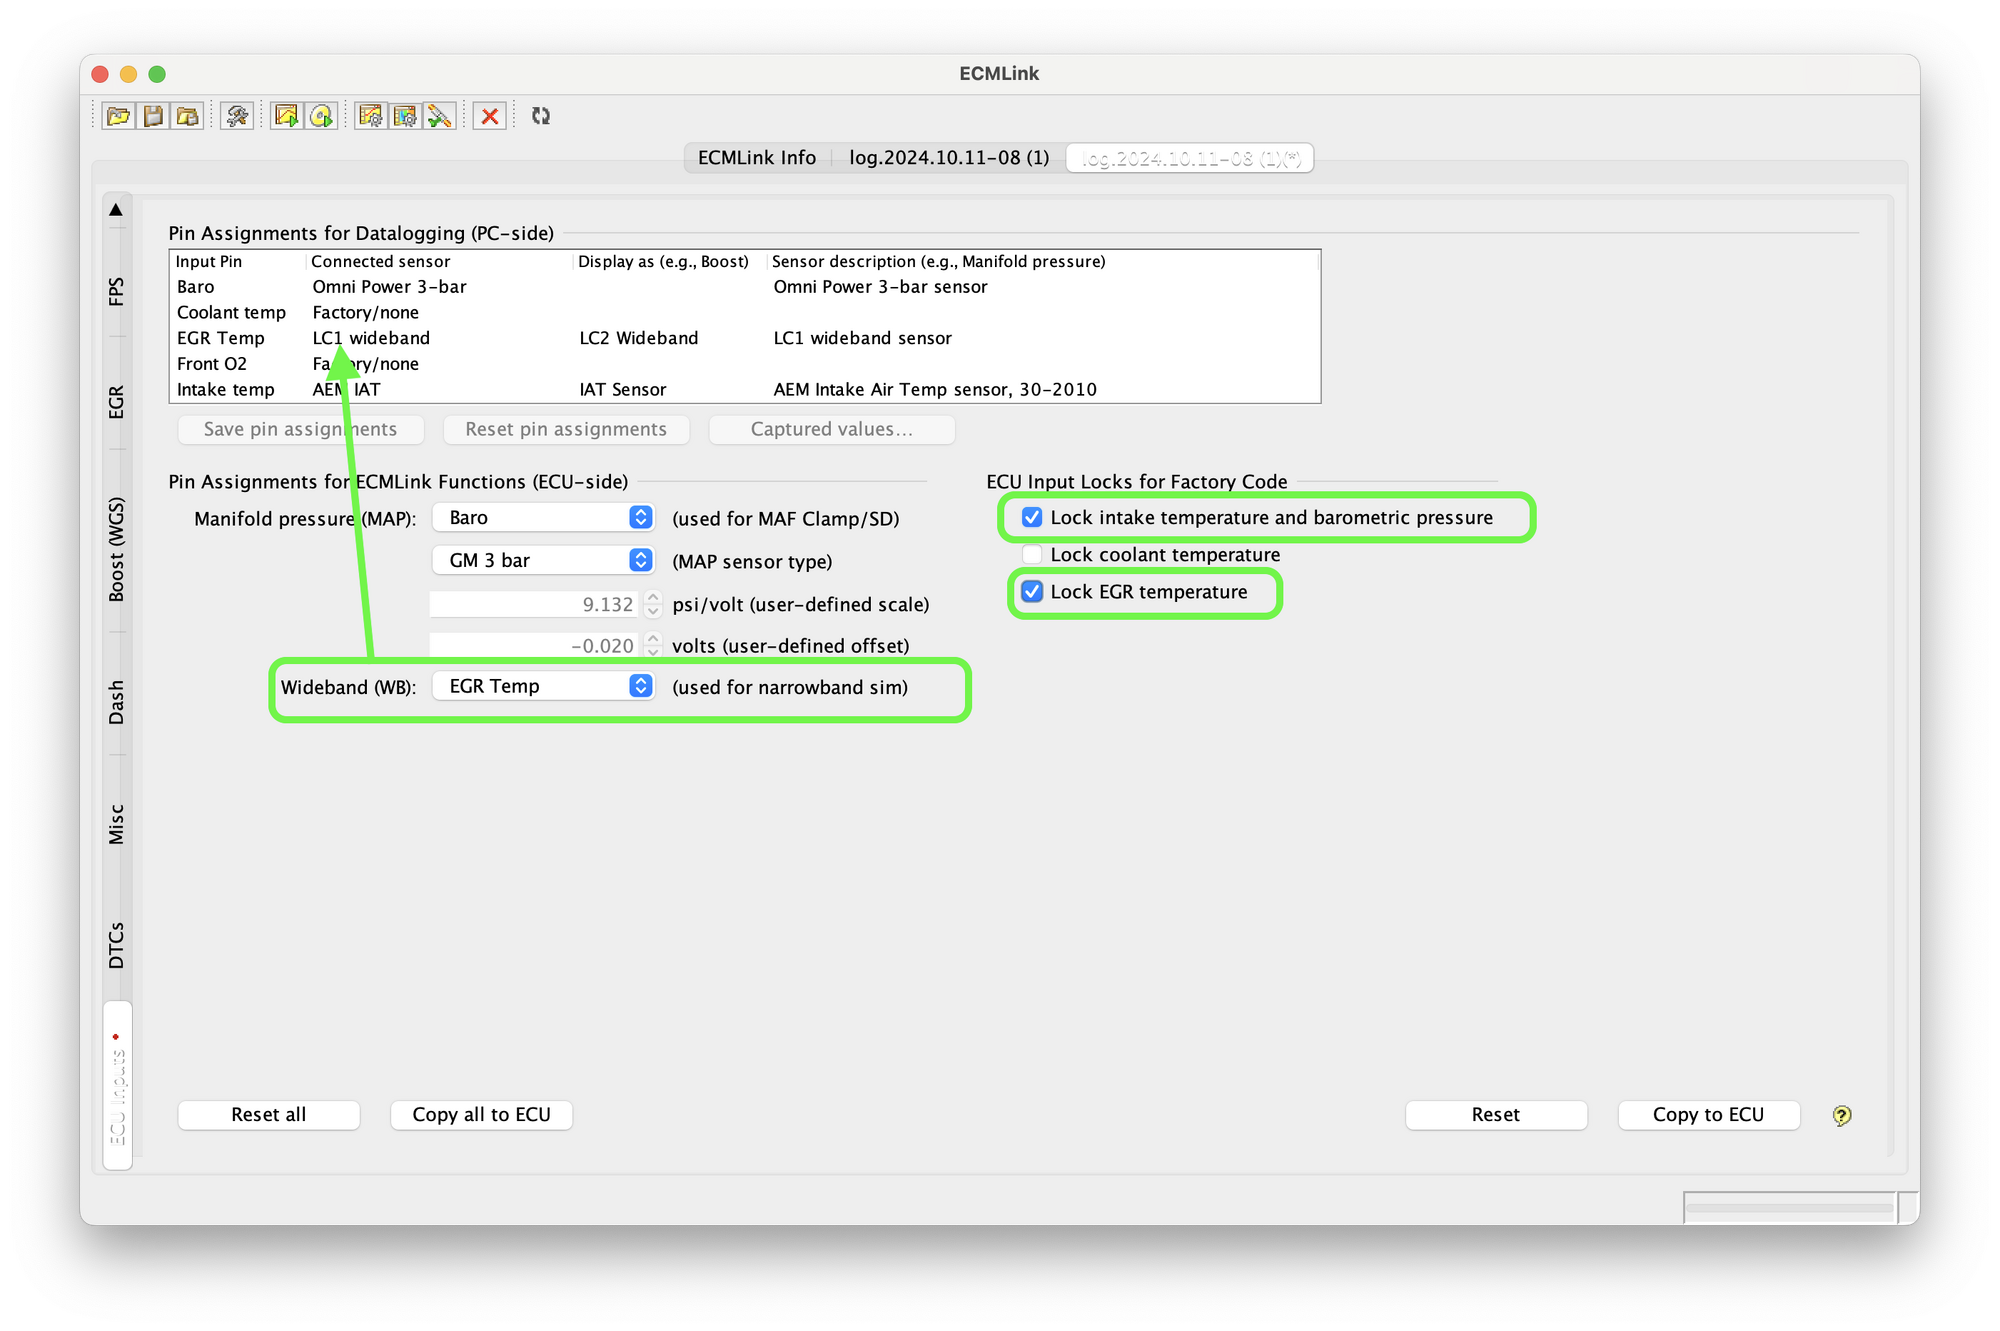Open Manifold pressure Baro dropdown
The height and width of the screenshot is (1331, 2000).
pos(544,517)
